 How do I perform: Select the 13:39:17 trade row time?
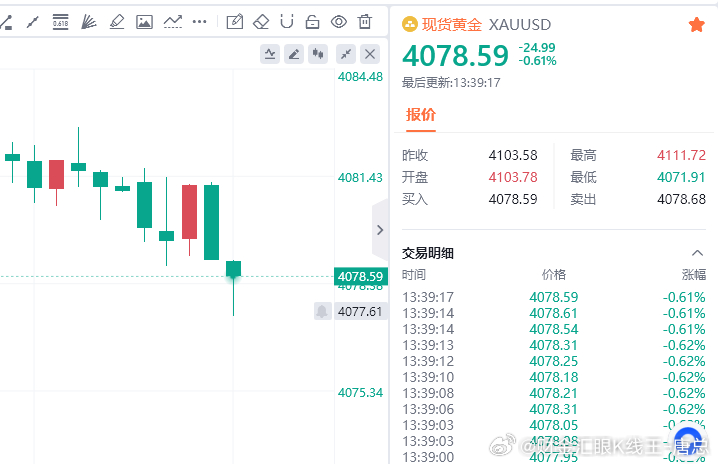[428, 297]
